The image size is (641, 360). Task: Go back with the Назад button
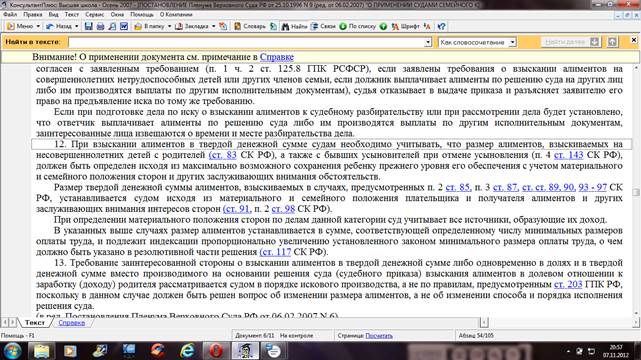point(58,26)
